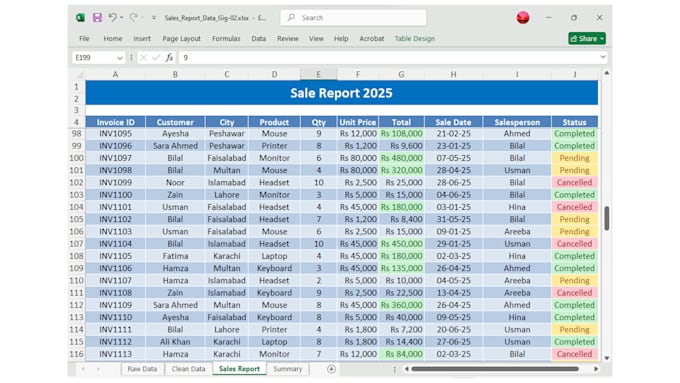The width and height of the screenshot is (680, 383).
Task: Click the Cancelled status for INV1099
Action: pos(575,183)
